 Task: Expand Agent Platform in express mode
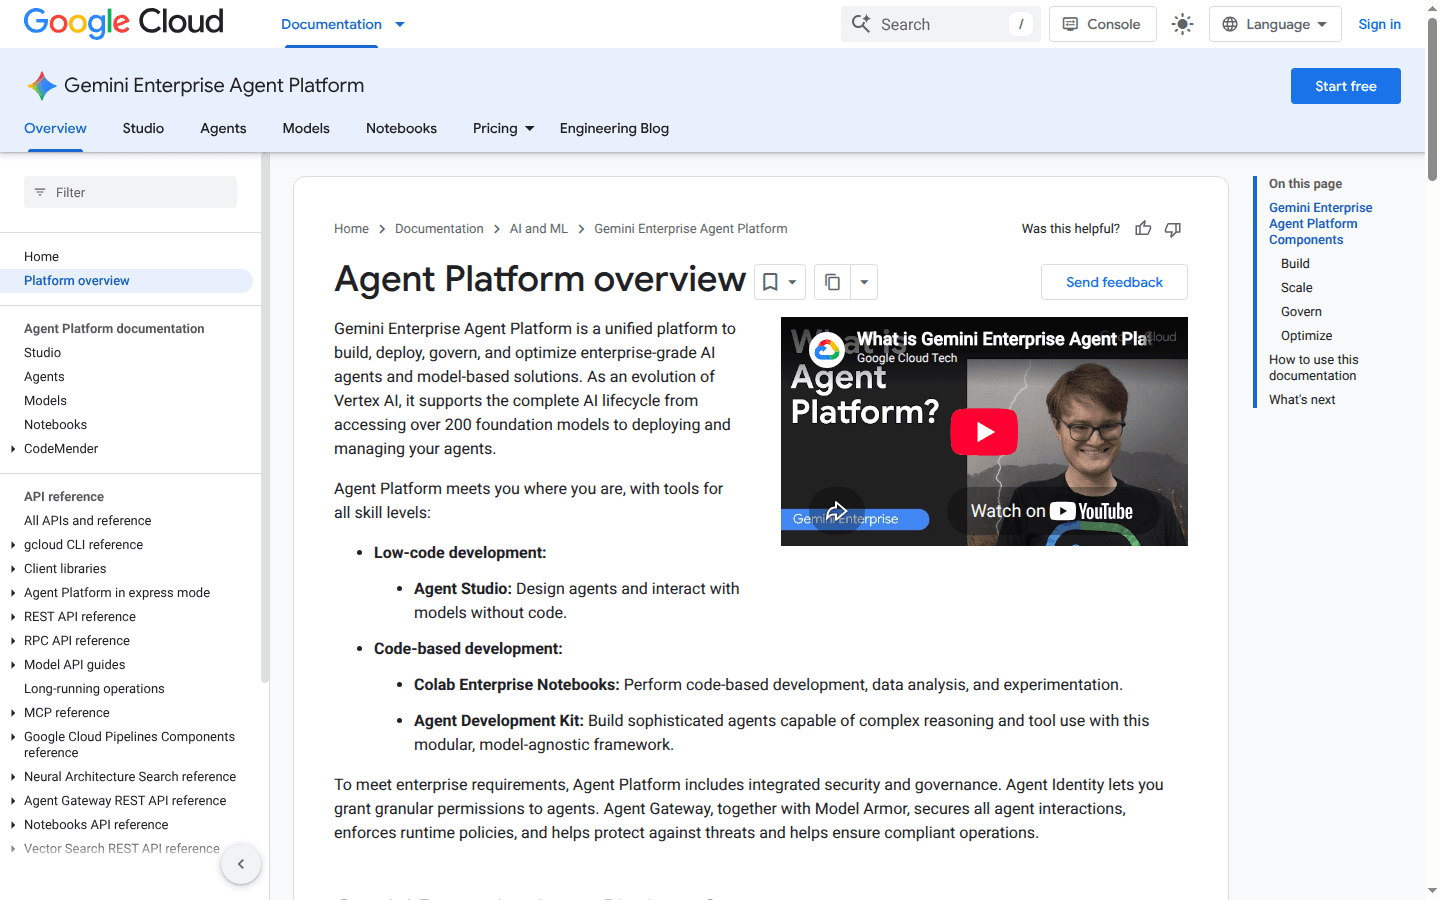pyautogui.click(x=13, y=593)
